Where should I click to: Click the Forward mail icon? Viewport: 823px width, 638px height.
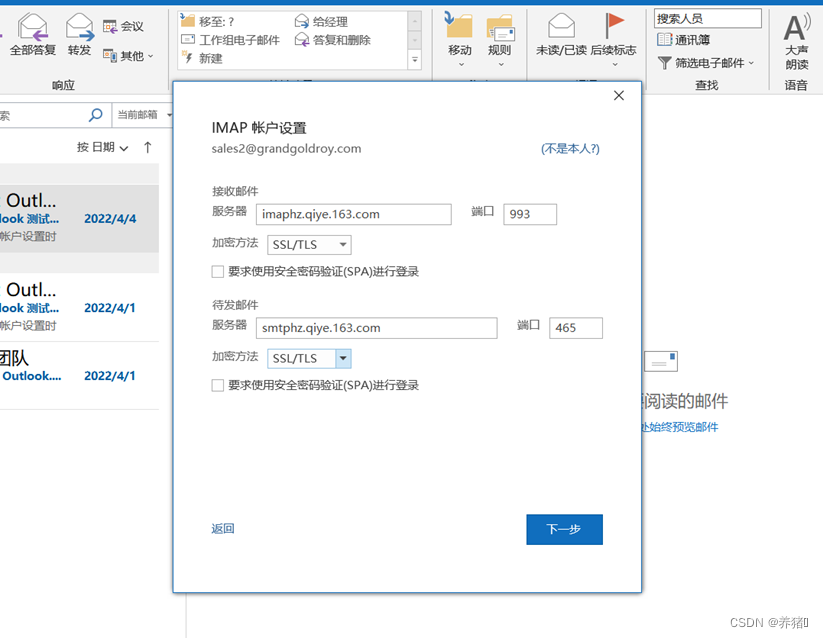point(79,27)
